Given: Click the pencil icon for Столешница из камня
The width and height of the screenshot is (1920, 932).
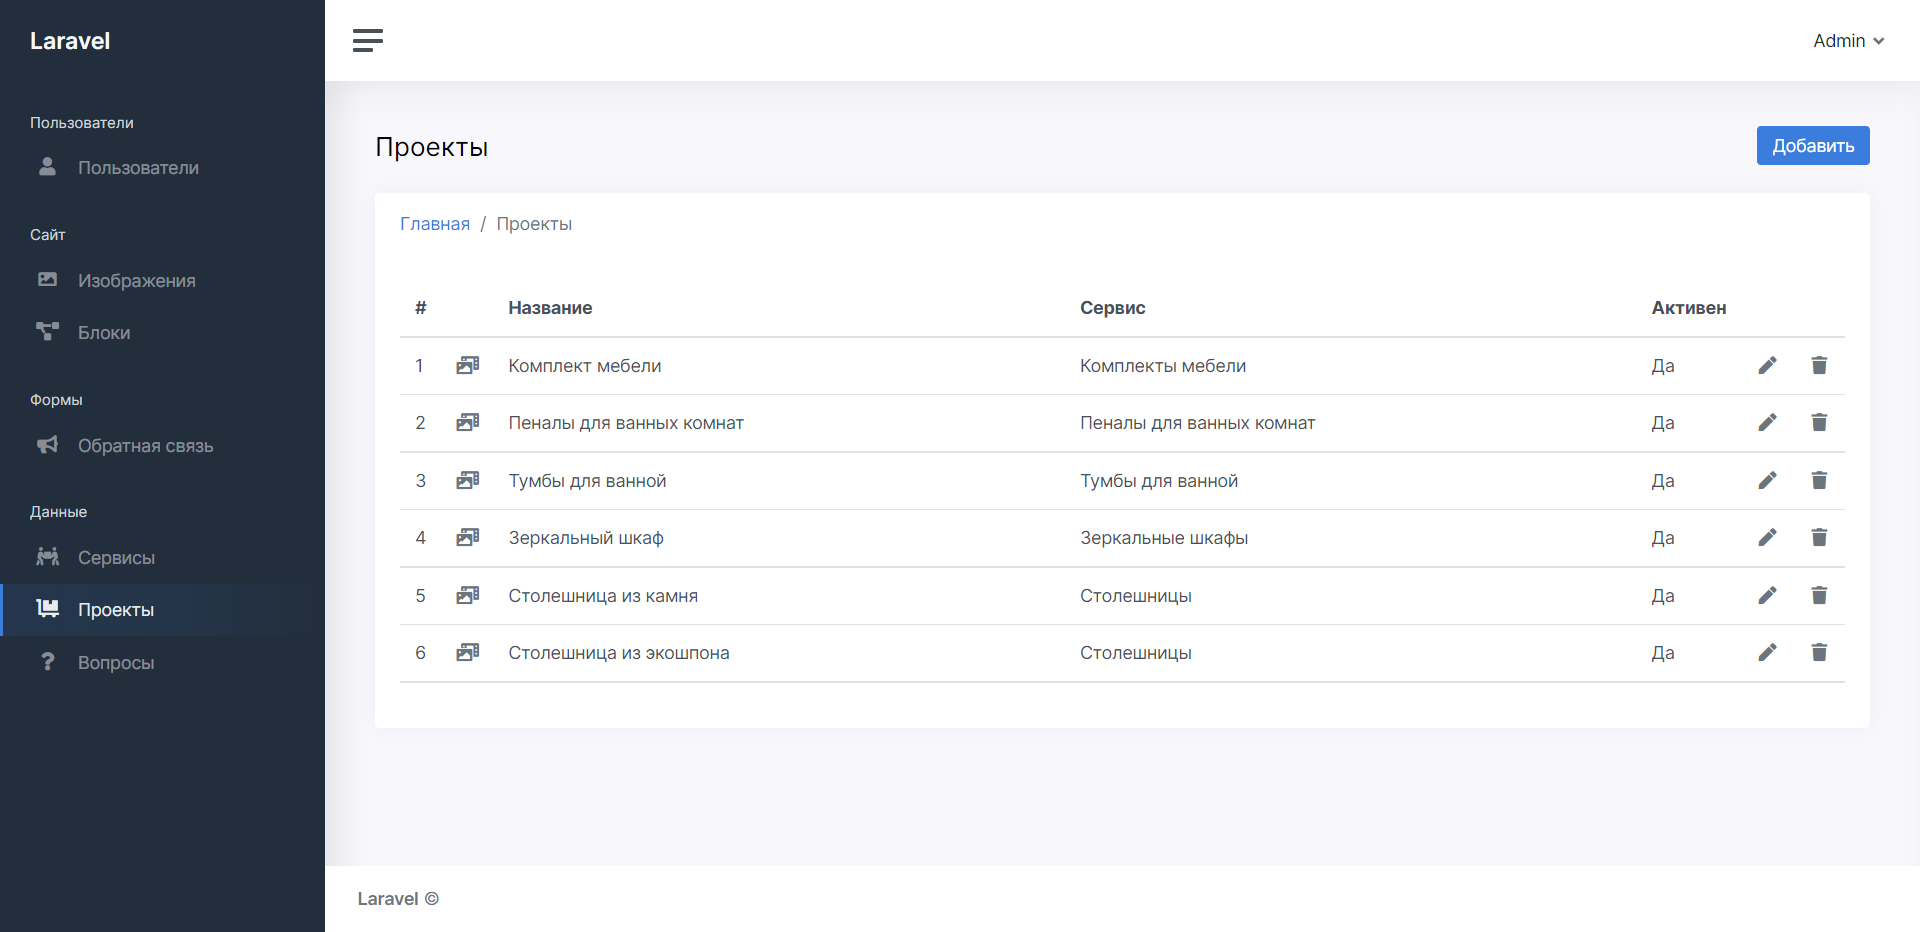Looking at the screenshot, I should click(x=1767, y=595).
